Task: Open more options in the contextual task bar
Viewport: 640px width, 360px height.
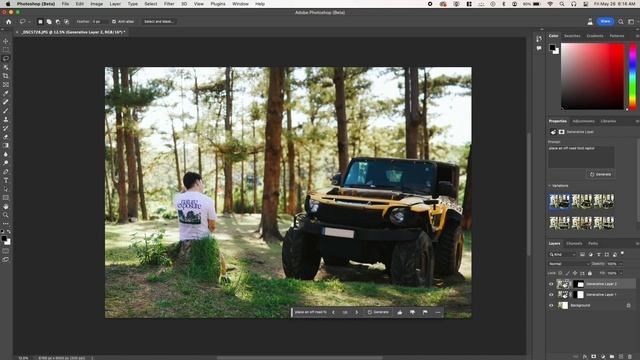Action: click(x=438, y=312)
